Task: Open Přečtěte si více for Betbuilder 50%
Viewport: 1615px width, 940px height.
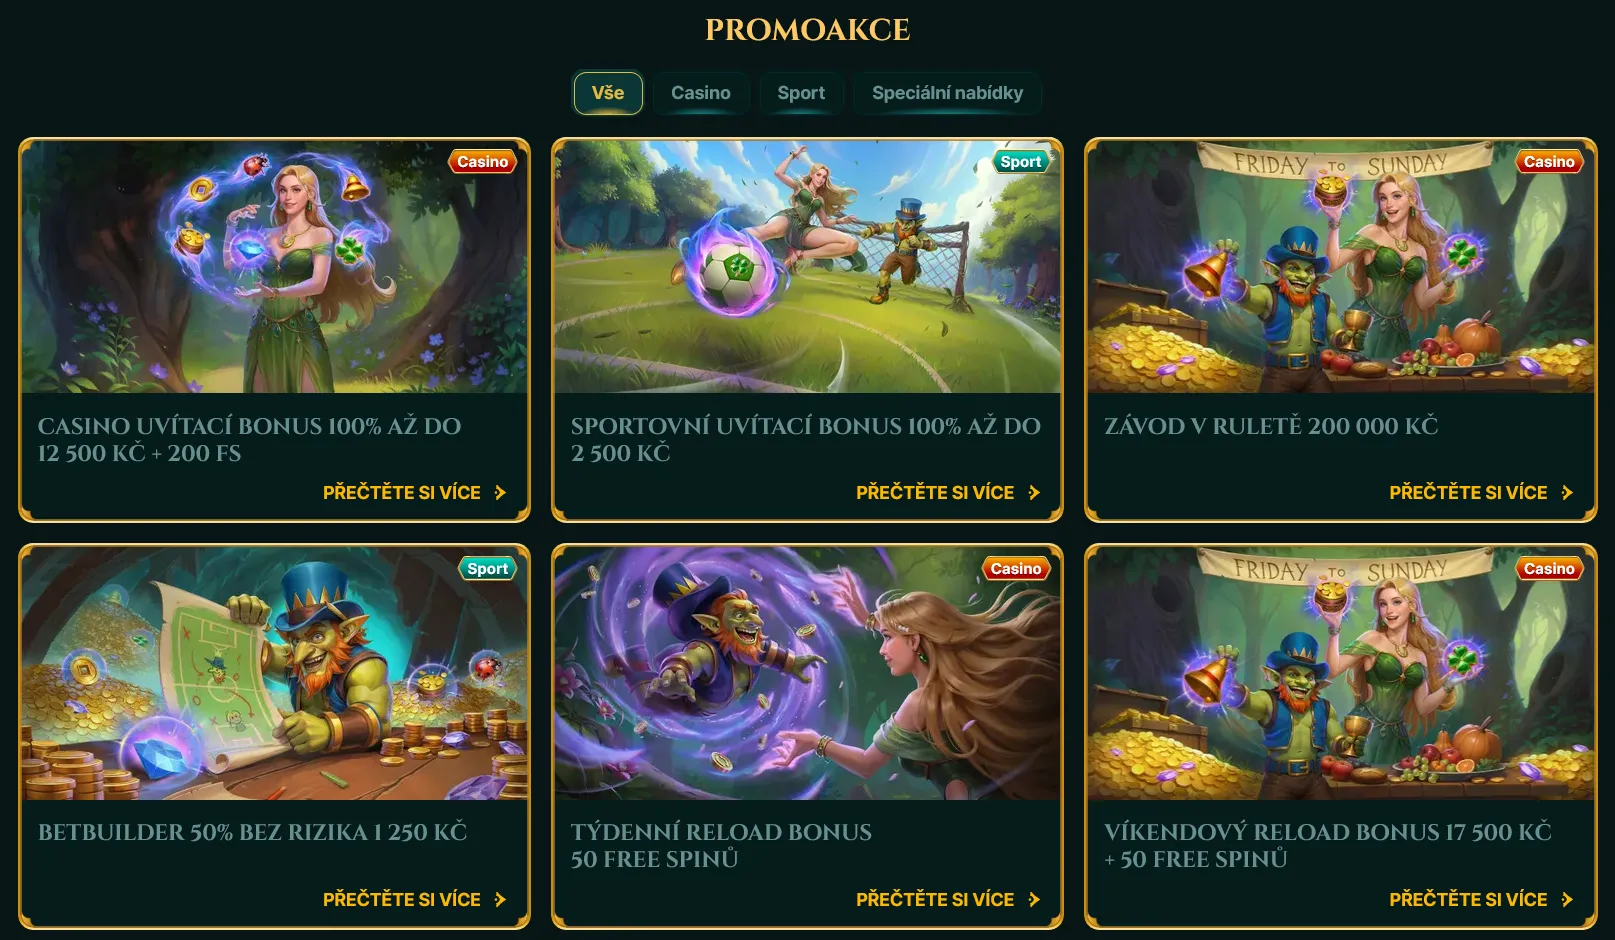Action: 414,900
